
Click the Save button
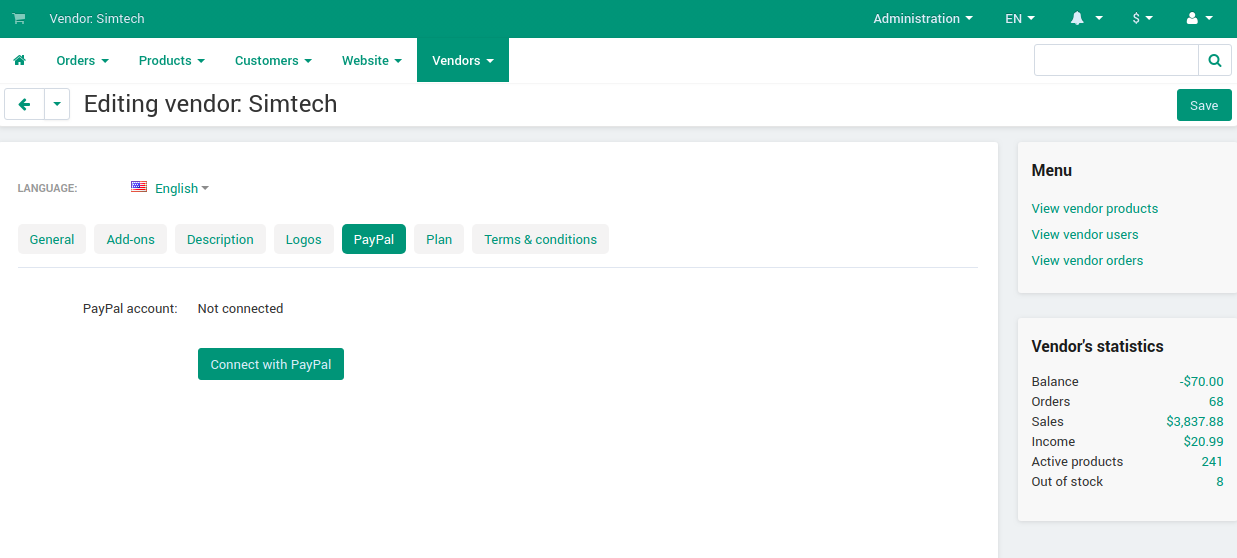pyautogui.click(x=1204, y=105)
